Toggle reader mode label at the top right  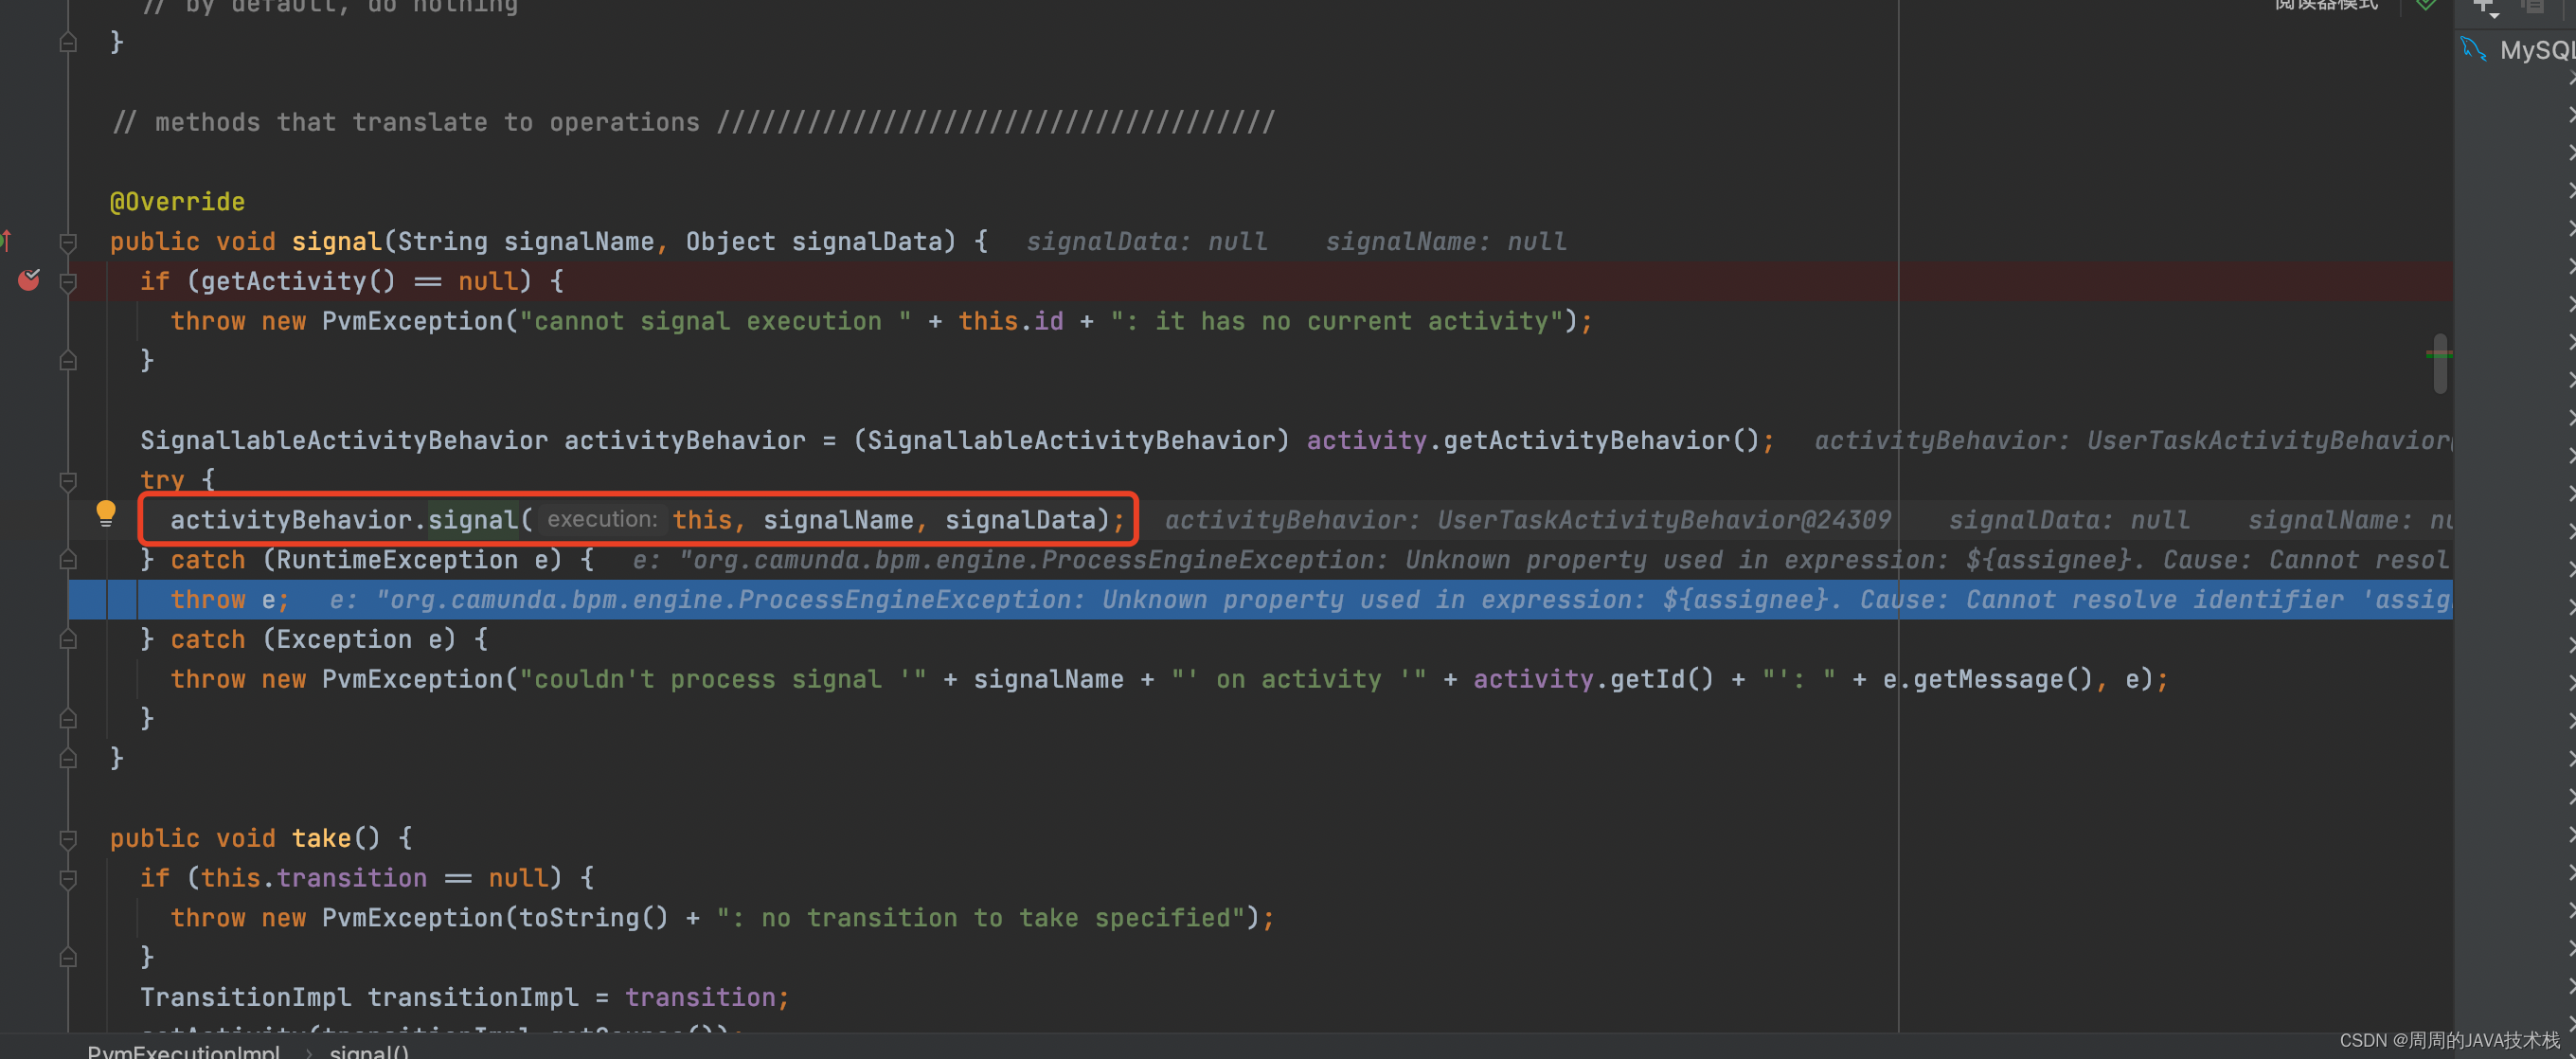pos(2325,5)
